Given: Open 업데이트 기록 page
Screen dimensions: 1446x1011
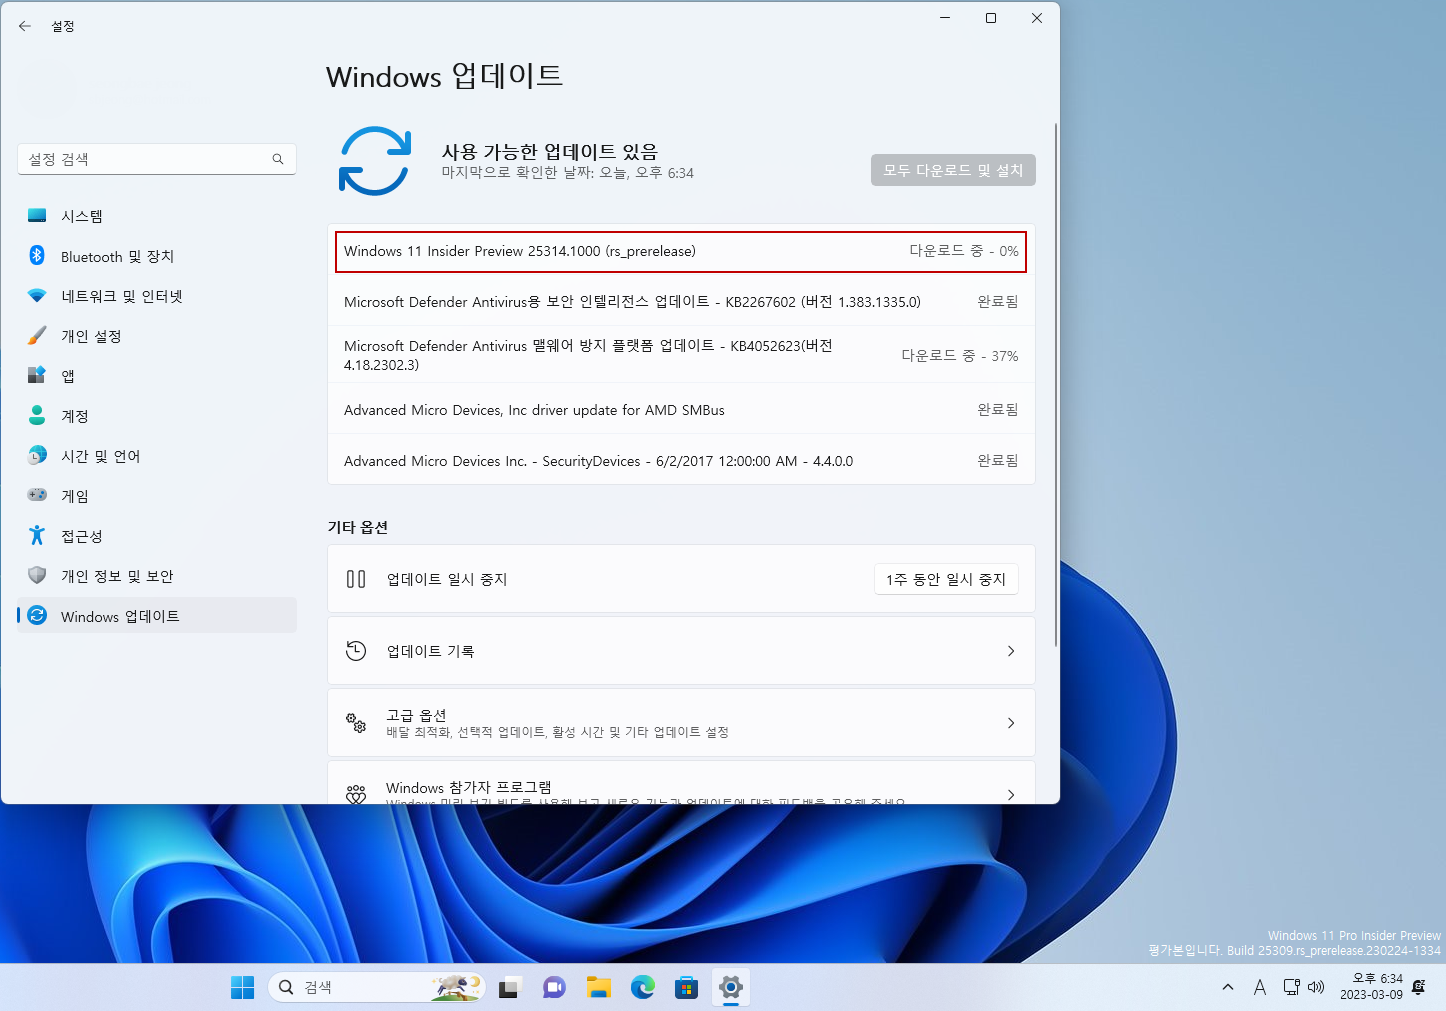Looking at the screenshot, I should pos(681,651).
